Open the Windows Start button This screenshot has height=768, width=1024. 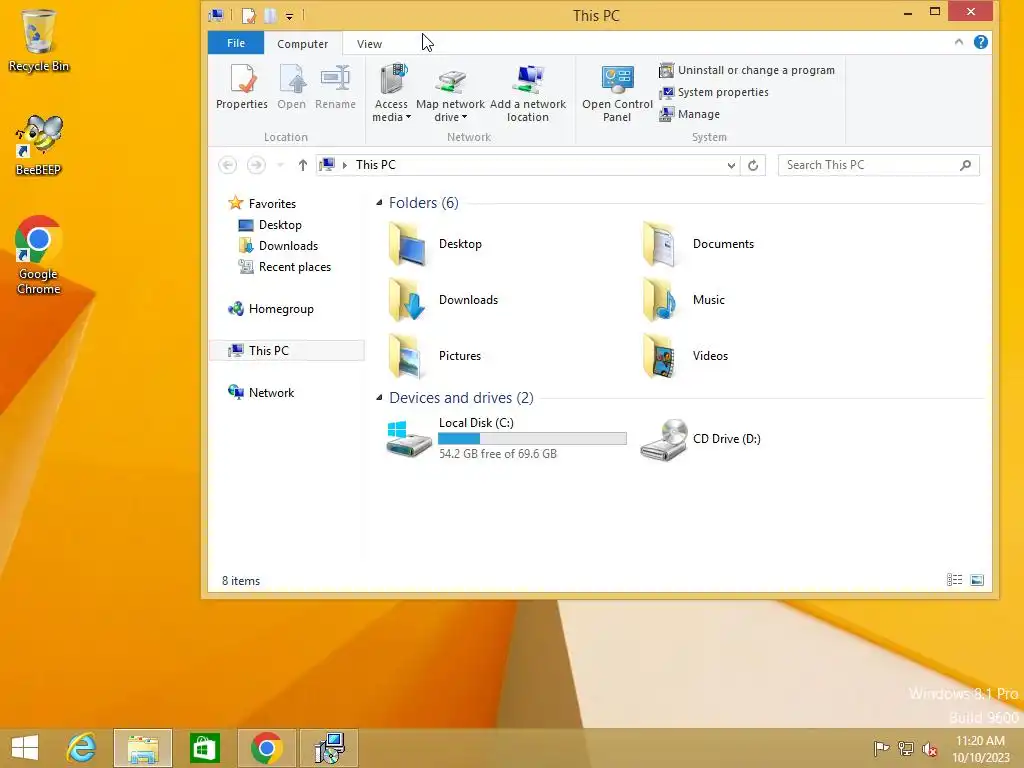pyautogui.click(x=25, y=748)
